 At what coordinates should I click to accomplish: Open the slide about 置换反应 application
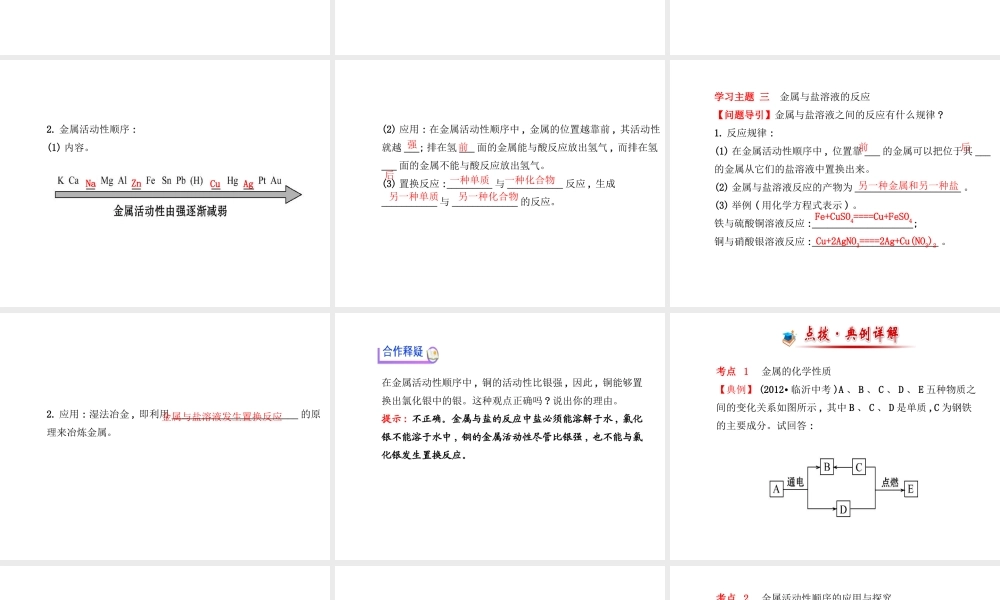499,183
